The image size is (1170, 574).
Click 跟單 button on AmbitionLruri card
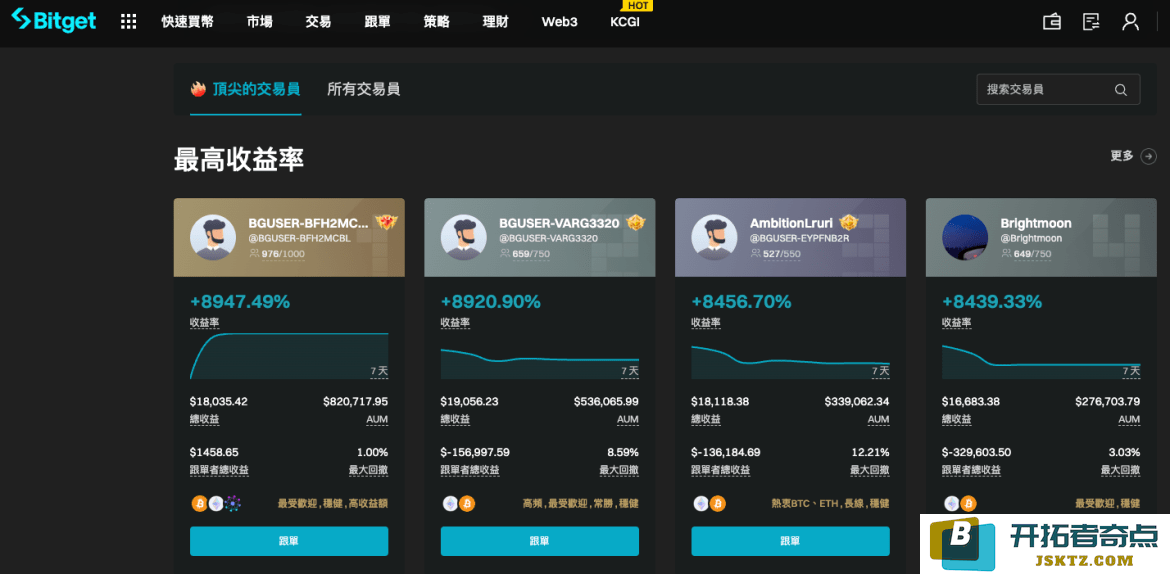pyautogui.click(x=790, y=541)
